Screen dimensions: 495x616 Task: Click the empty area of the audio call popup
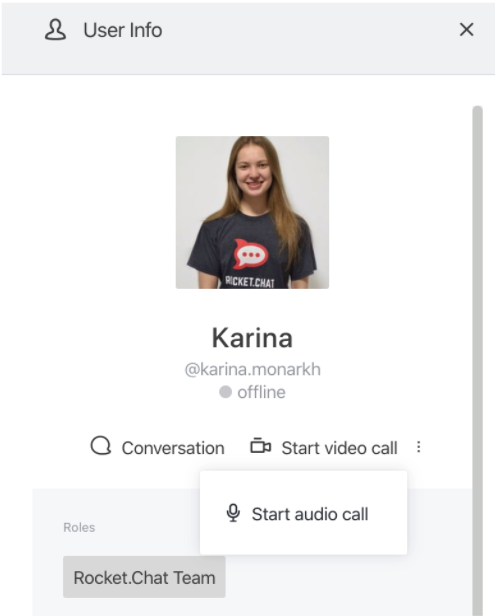click(303, 543)
